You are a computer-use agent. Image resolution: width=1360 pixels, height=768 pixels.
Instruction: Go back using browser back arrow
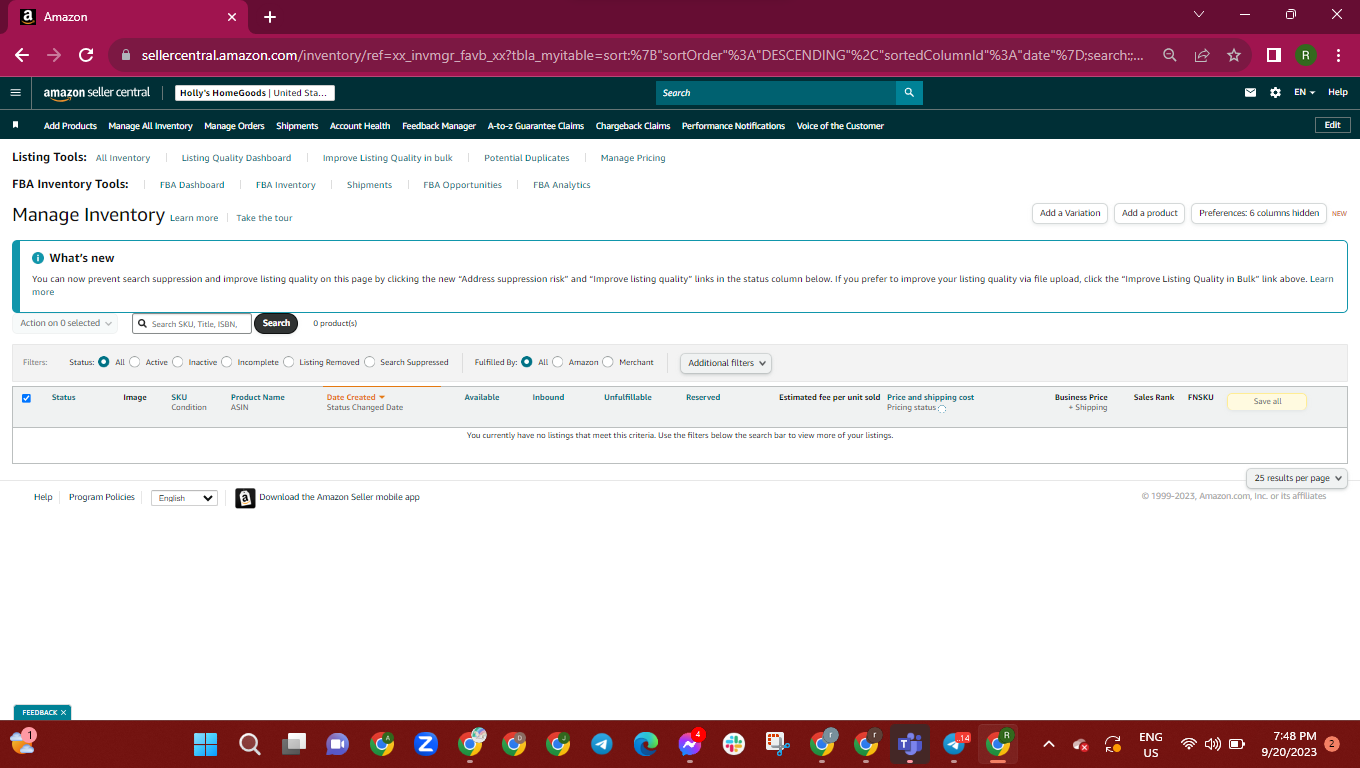(22, 55)
